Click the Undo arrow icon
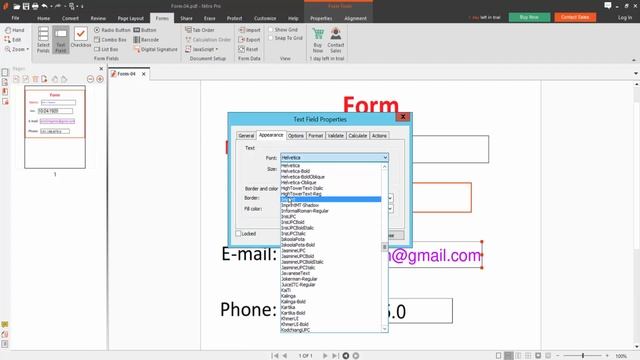Viewport: 640px width, 360px height. (44, 6)
